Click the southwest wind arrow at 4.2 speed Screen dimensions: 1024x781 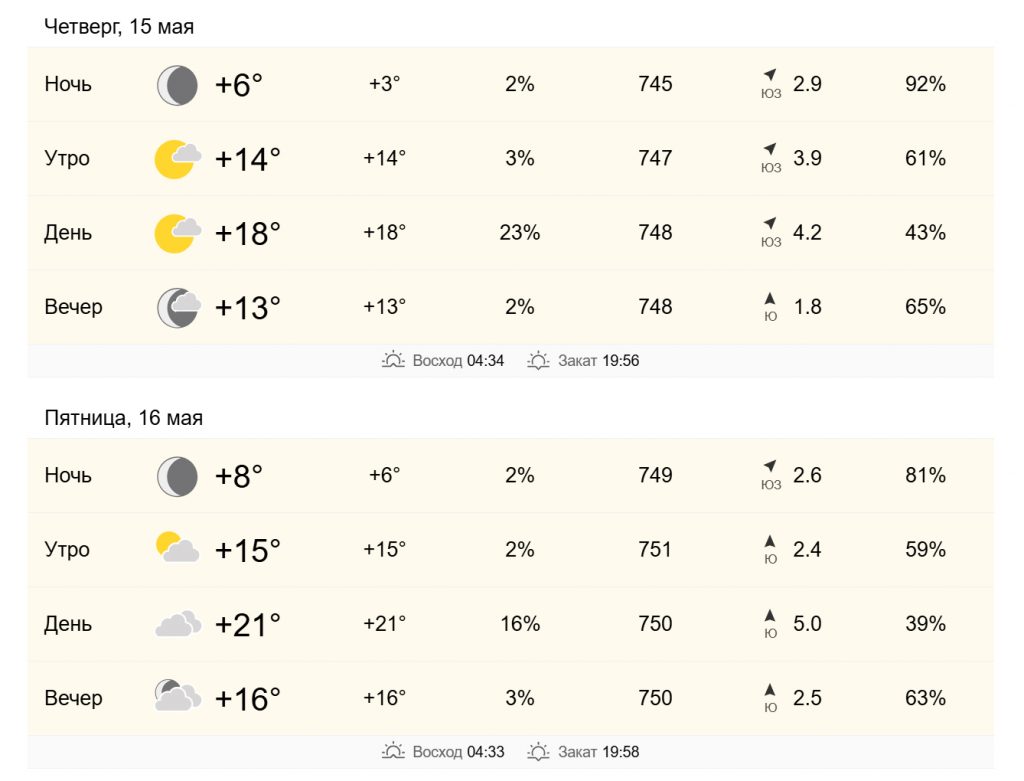[771, 223]
